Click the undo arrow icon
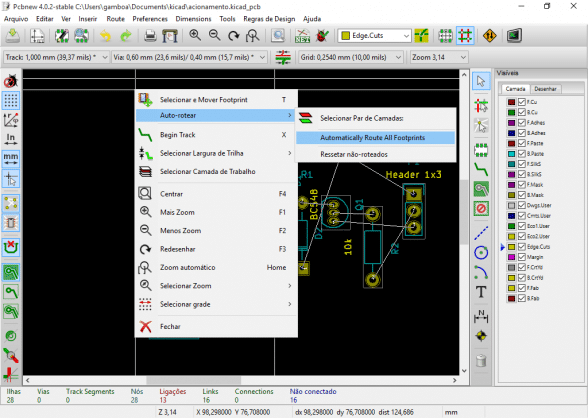The image size is (588, 418). [105, 36]
